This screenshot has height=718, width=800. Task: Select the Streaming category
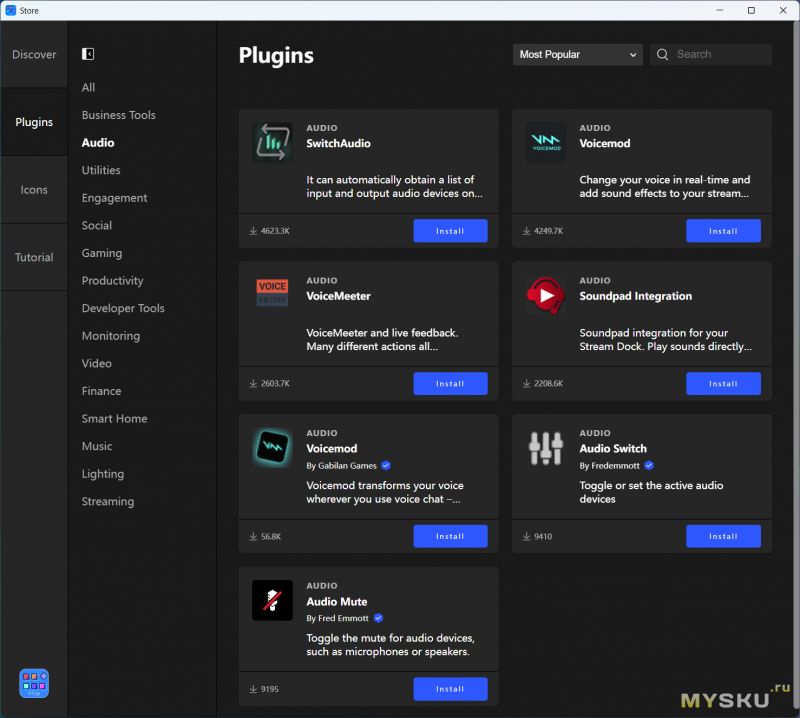point(108,502)
